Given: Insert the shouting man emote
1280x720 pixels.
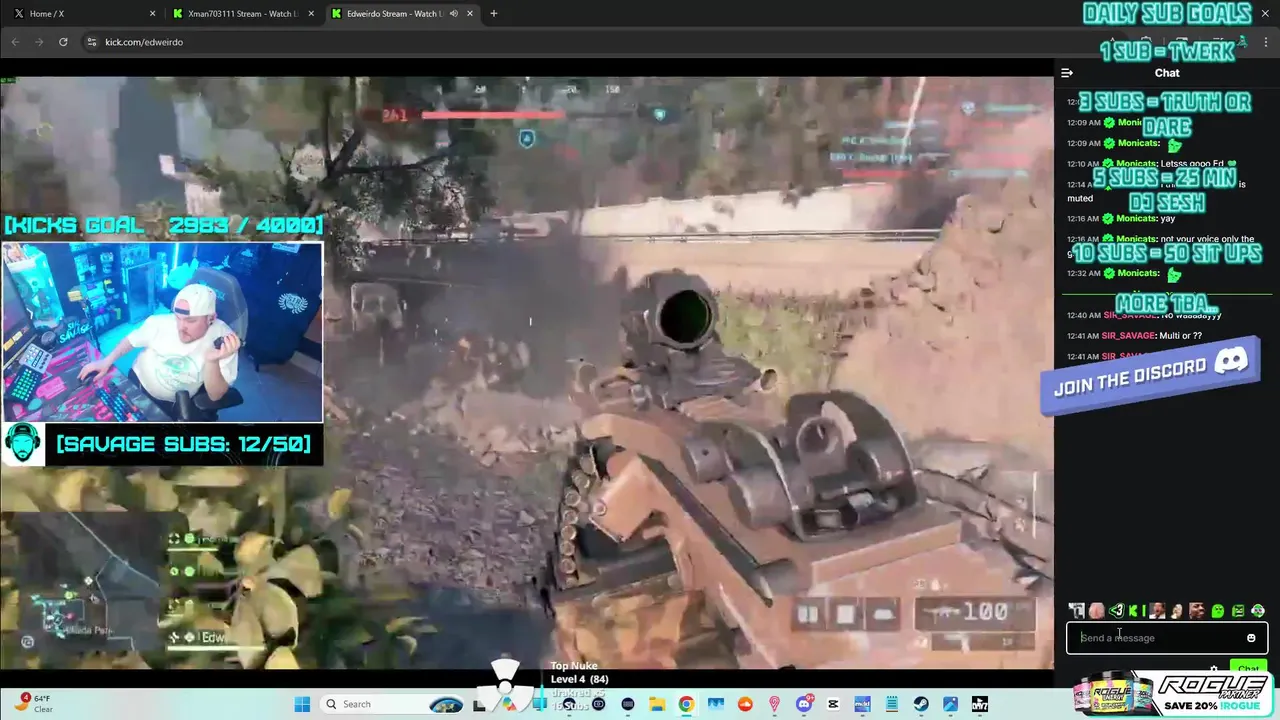Looking at the screenshot, I should pyautogui.click(x=1157, y=611).
